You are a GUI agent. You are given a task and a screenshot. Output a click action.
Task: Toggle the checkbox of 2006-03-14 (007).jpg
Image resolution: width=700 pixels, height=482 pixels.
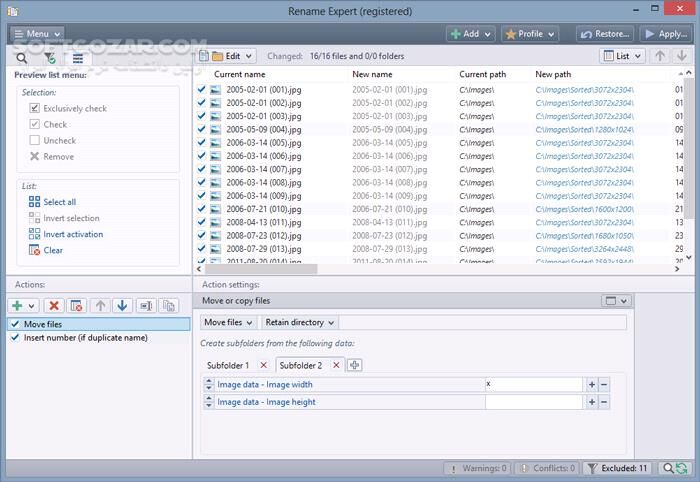(x=201, y=169)
